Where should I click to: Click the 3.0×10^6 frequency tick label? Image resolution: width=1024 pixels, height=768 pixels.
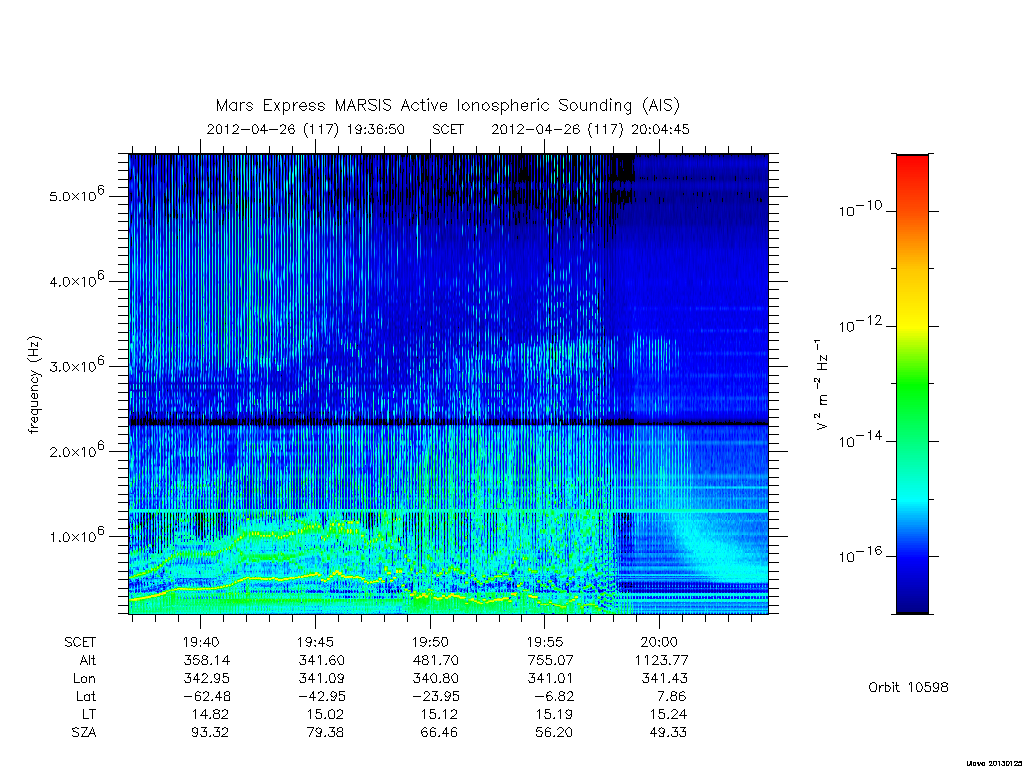coord(76,365)
